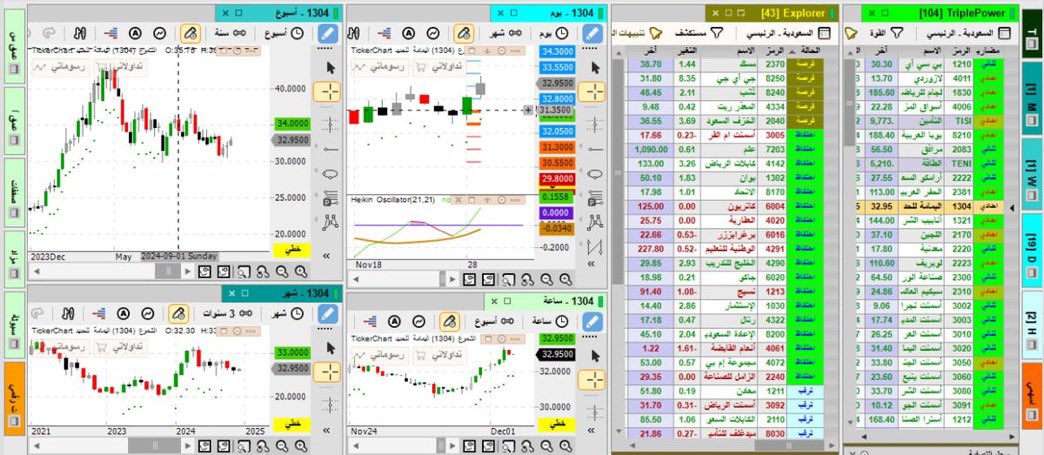Click the 34.3000 blue price label
The width and height of the screenshot is (1044, 455).
tap(558, 52)
